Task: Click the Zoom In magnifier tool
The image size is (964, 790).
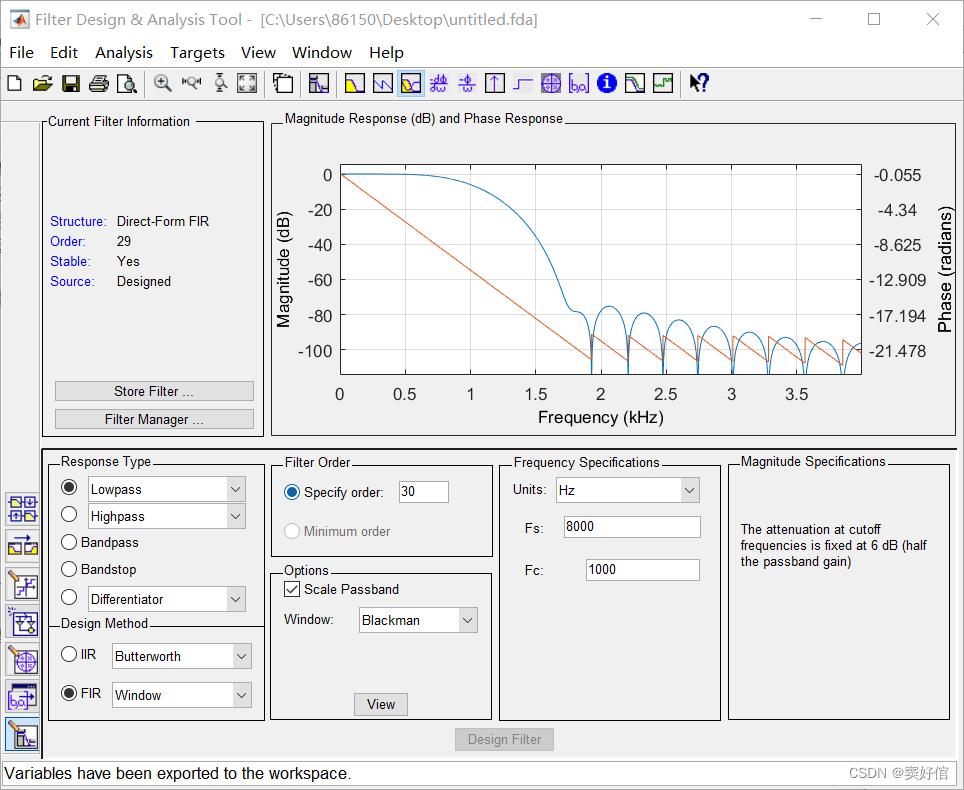Action: pos(162,83)
